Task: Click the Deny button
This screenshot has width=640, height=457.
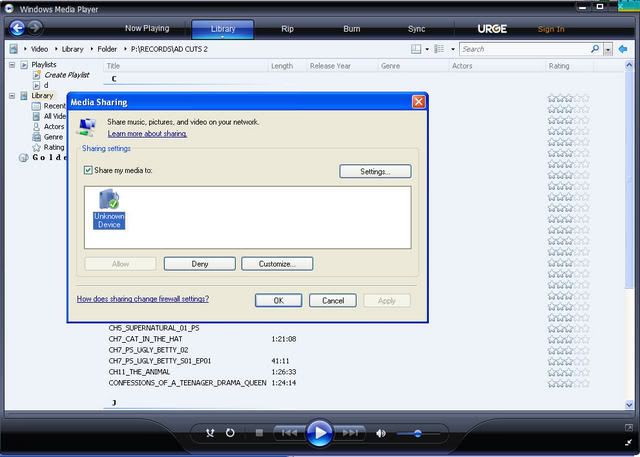Action: click(200, 264)
